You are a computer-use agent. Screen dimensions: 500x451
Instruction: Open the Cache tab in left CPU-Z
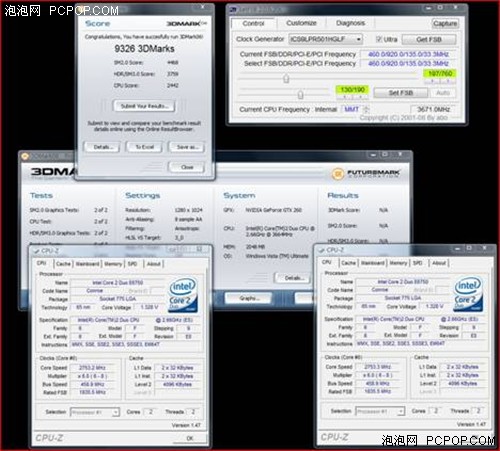[x=63, y=264]
